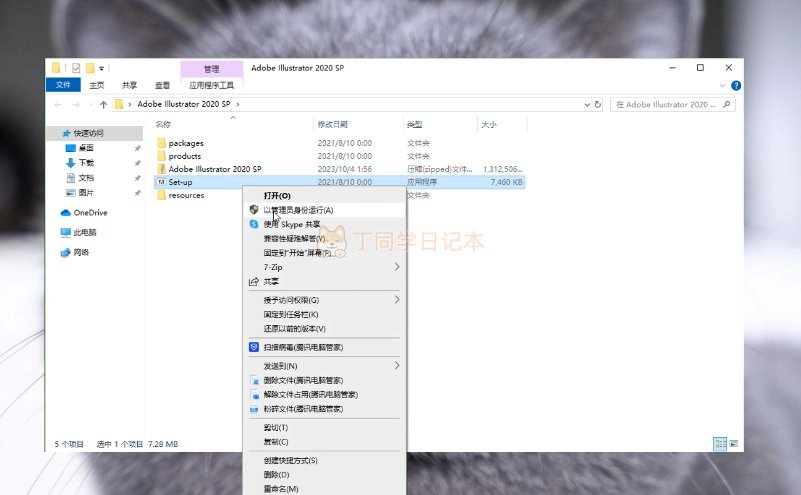Click icon beside 解除文件占用 entry

[254, 395]
